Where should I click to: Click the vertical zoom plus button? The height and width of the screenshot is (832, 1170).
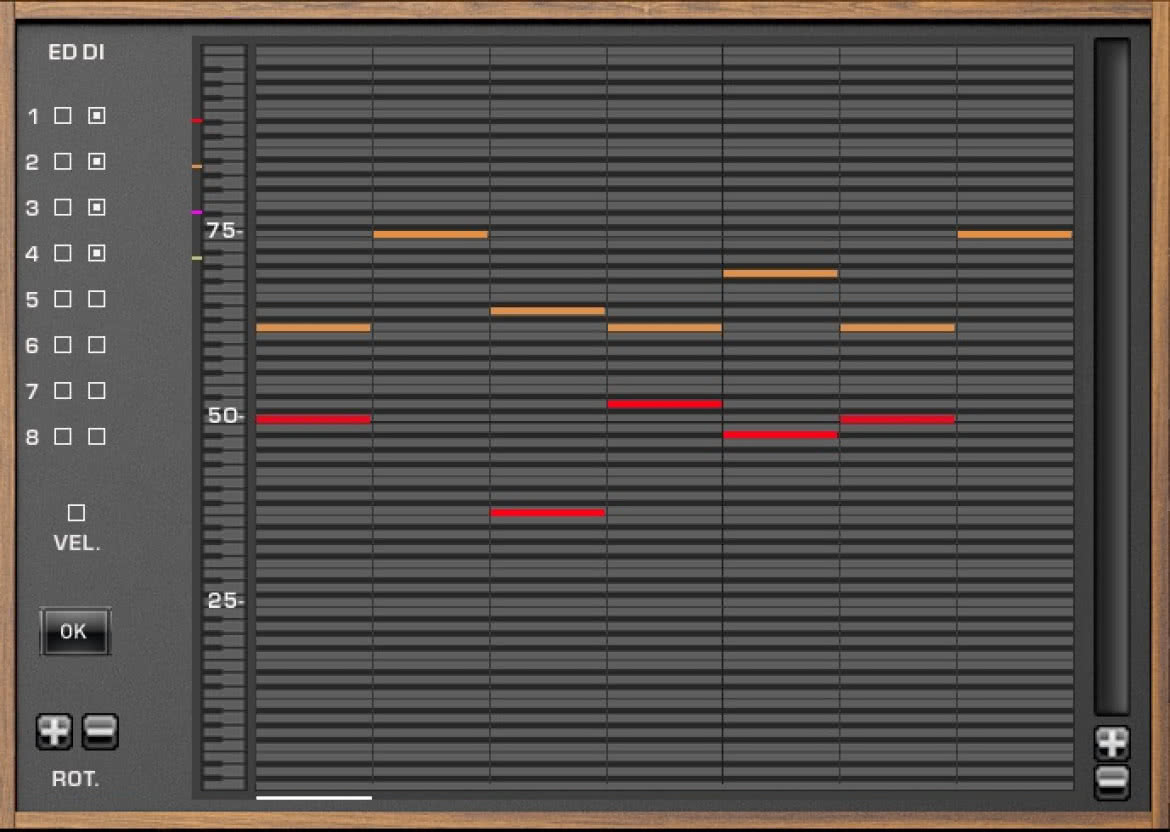click(1112, 742)
